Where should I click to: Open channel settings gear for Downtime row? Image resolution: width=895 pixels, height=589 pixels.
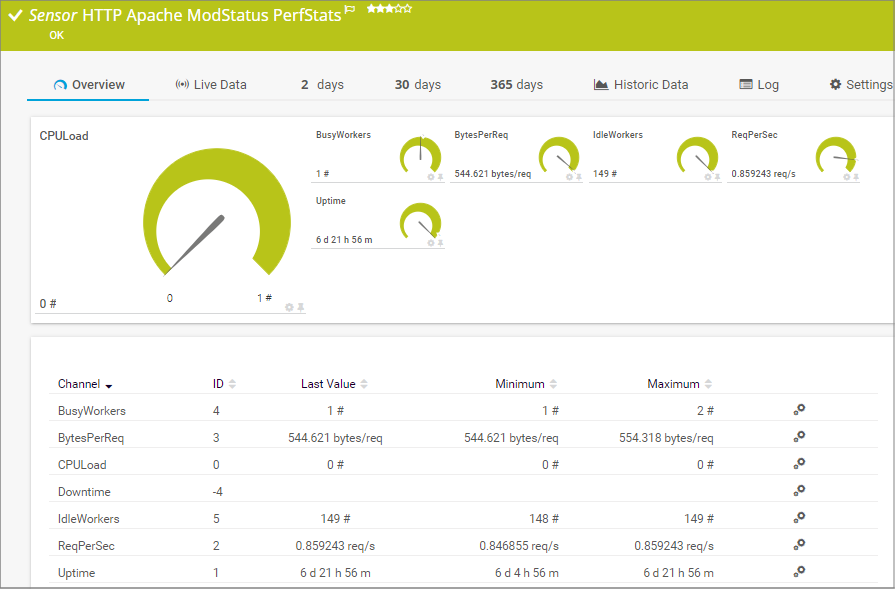[799, 491]
